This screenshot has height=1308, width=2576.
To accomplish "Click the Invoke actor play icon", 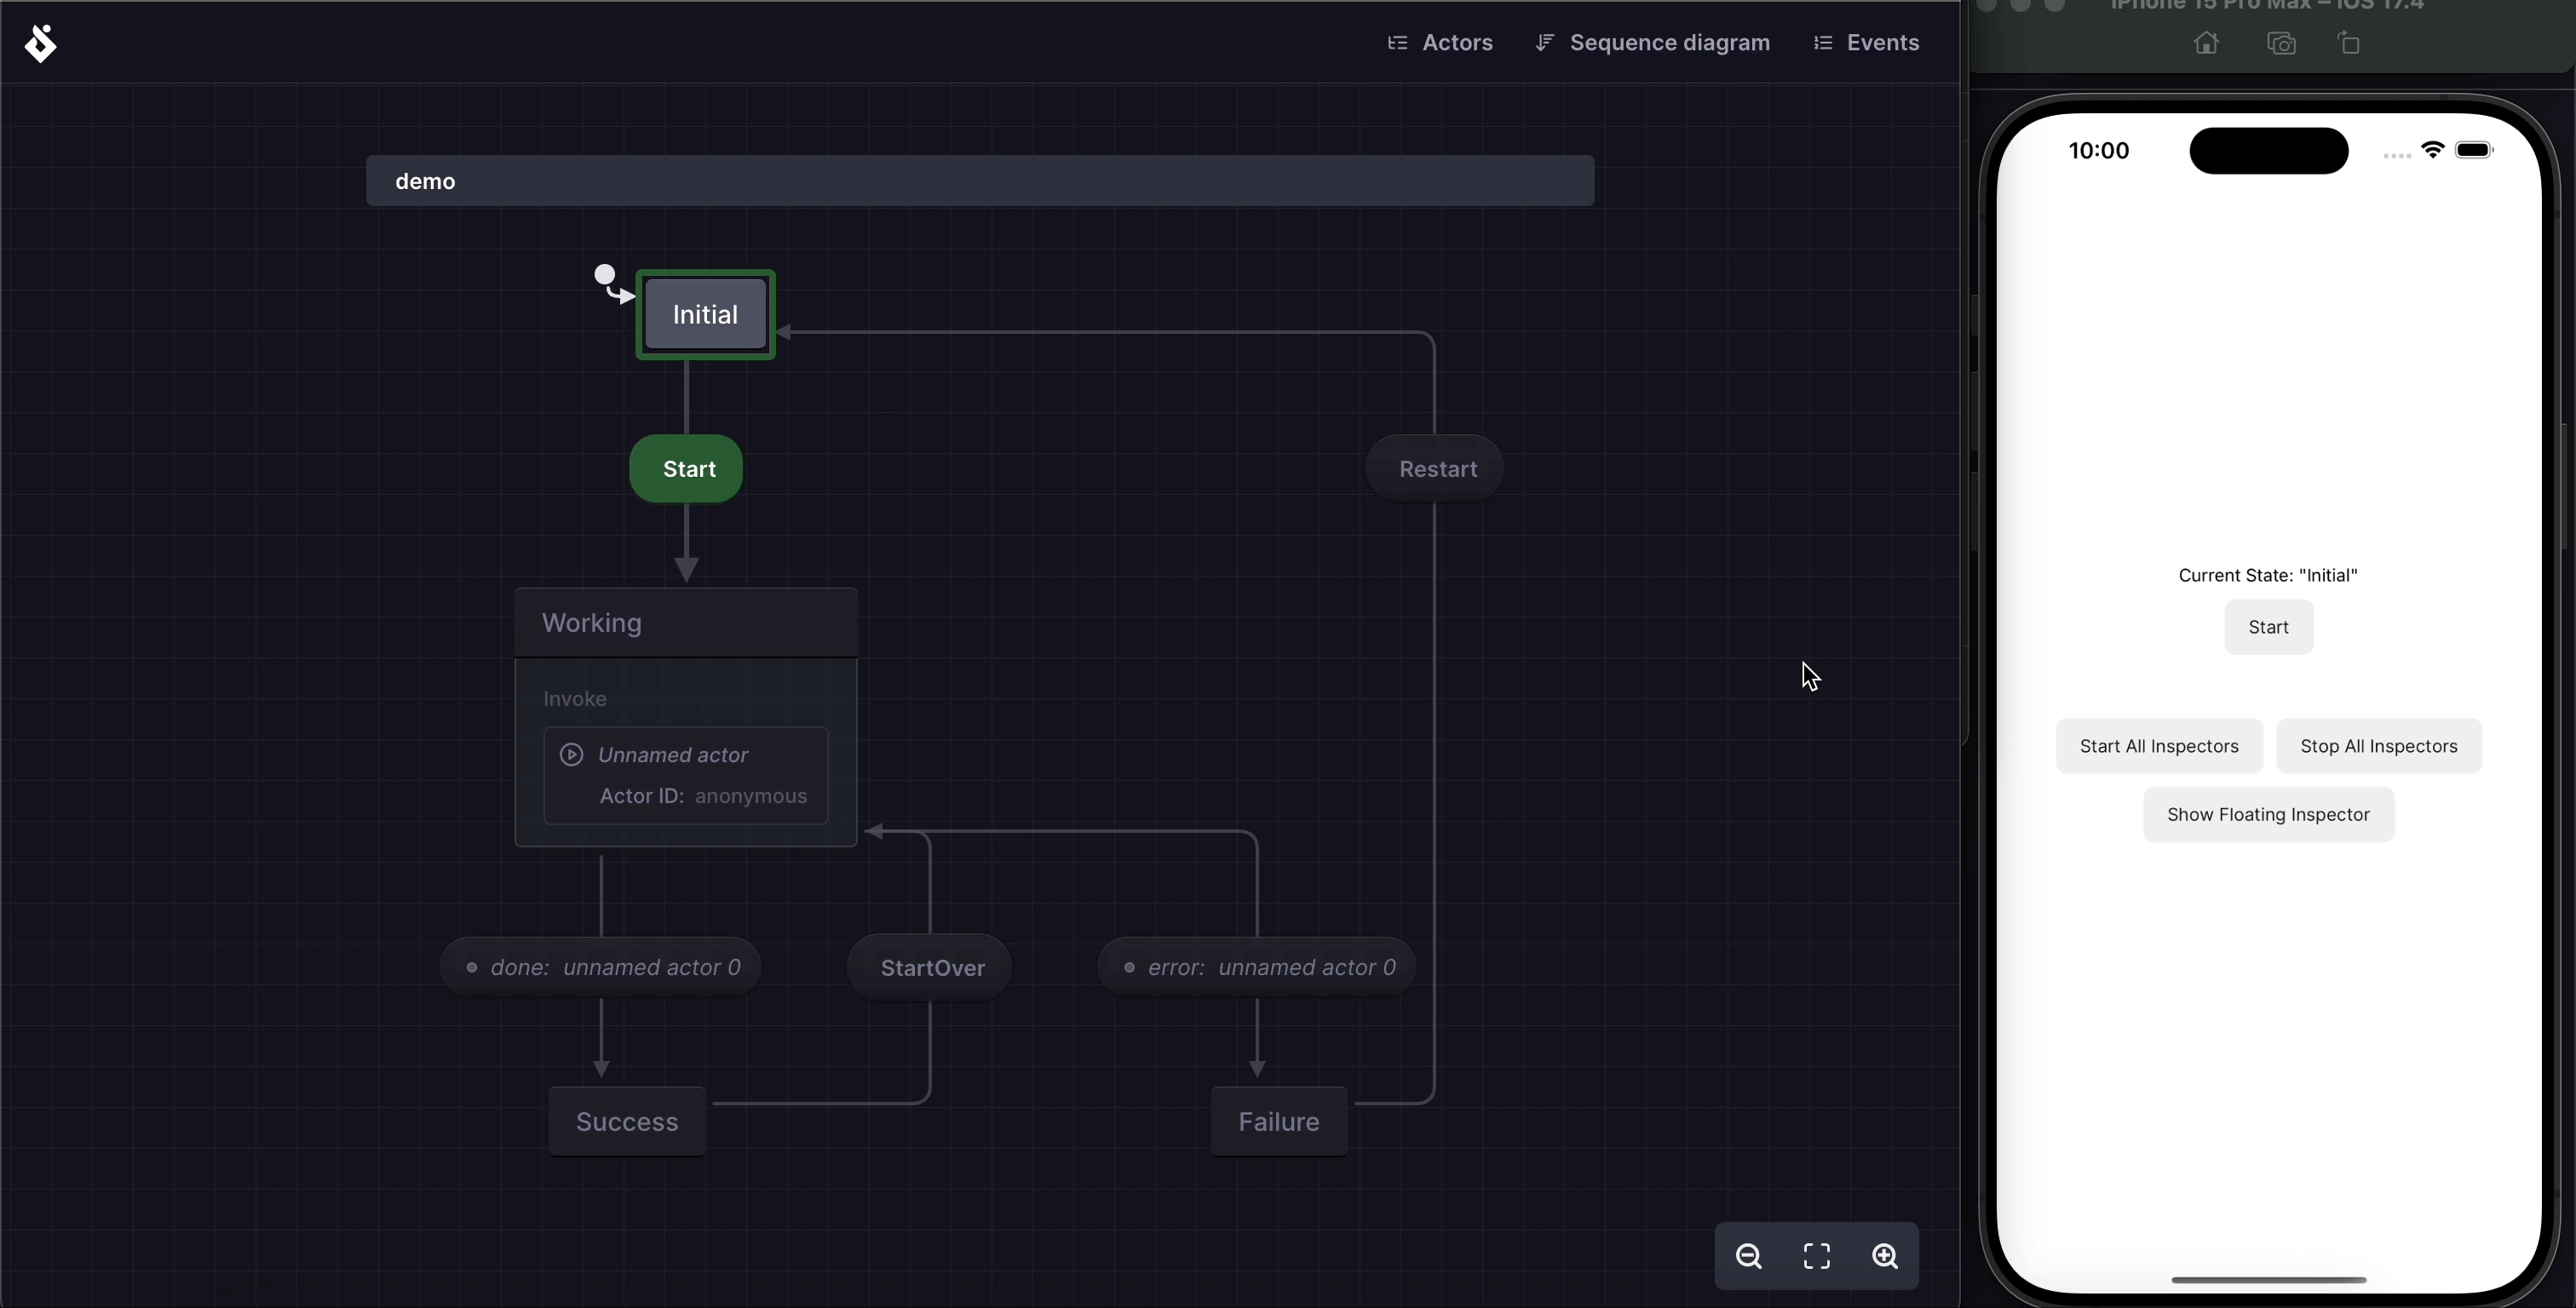I will [571, 754].
